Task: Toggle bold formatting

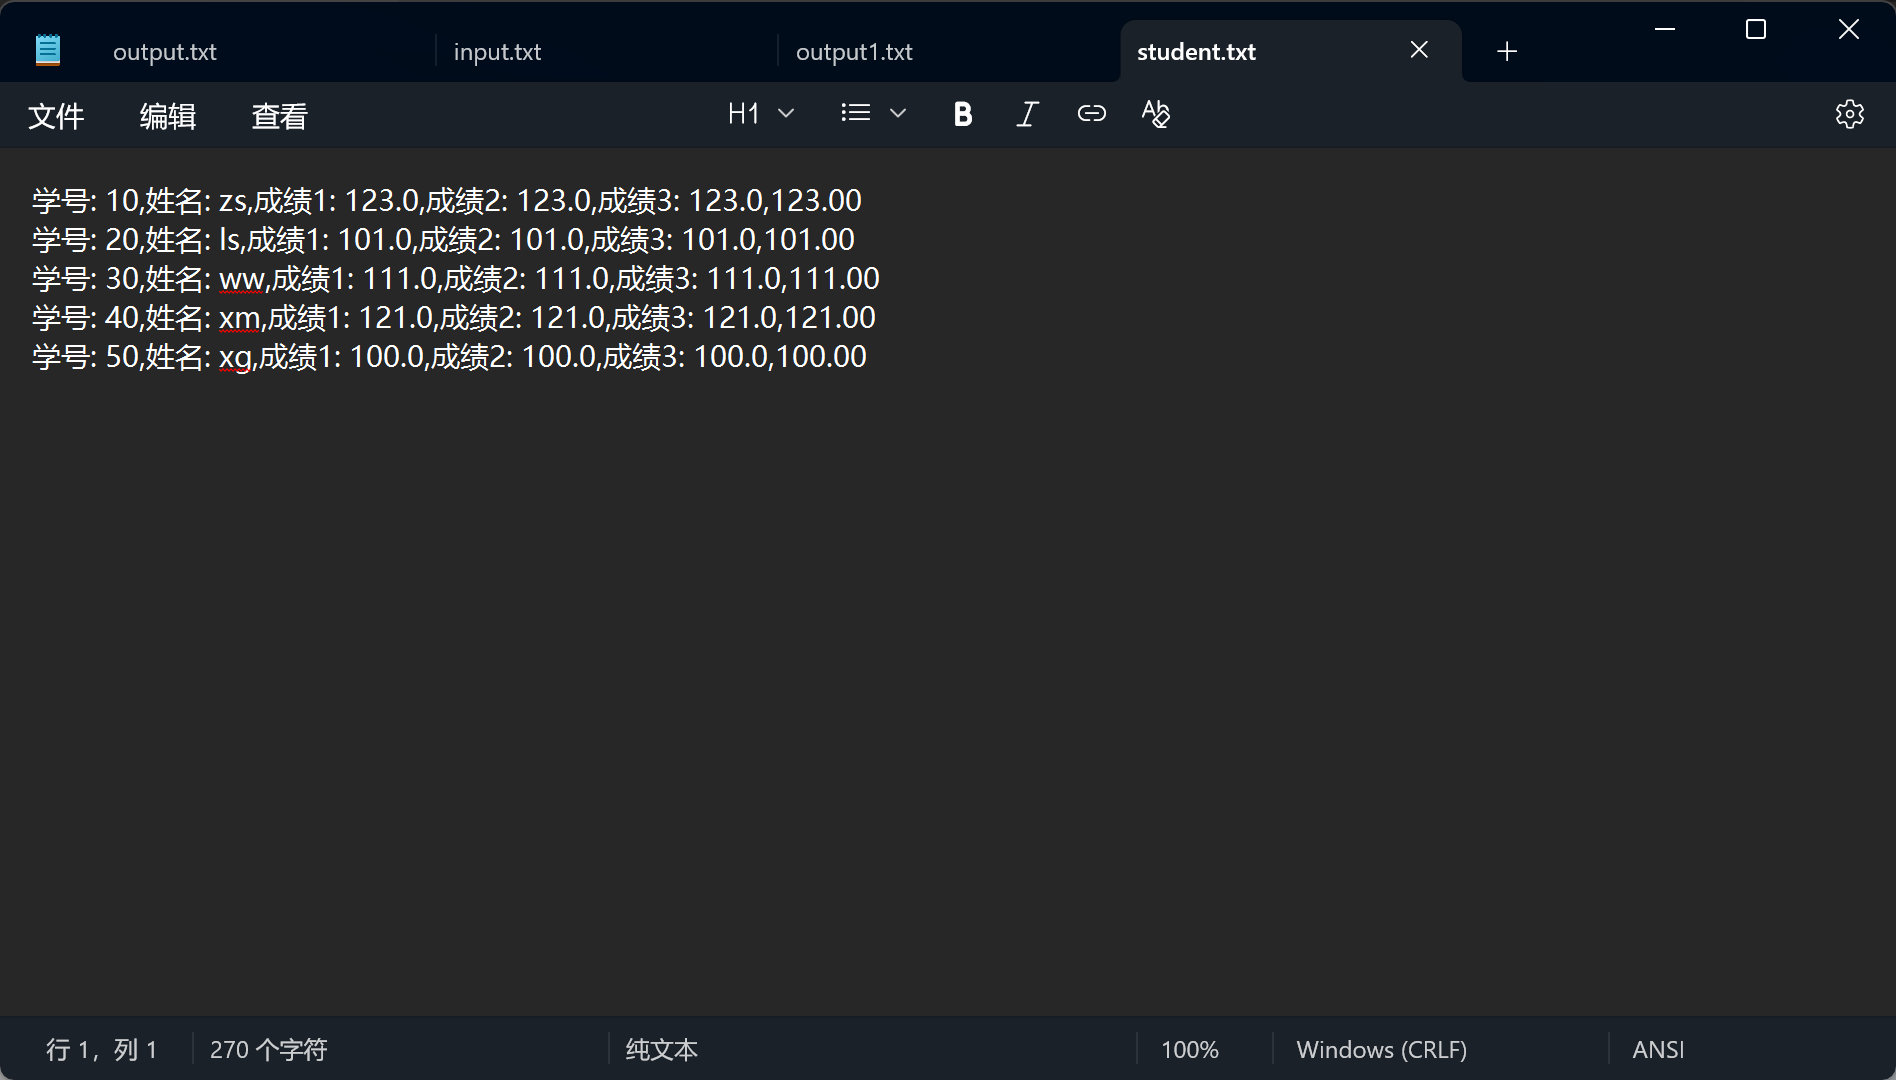Action: pos(963,114)
